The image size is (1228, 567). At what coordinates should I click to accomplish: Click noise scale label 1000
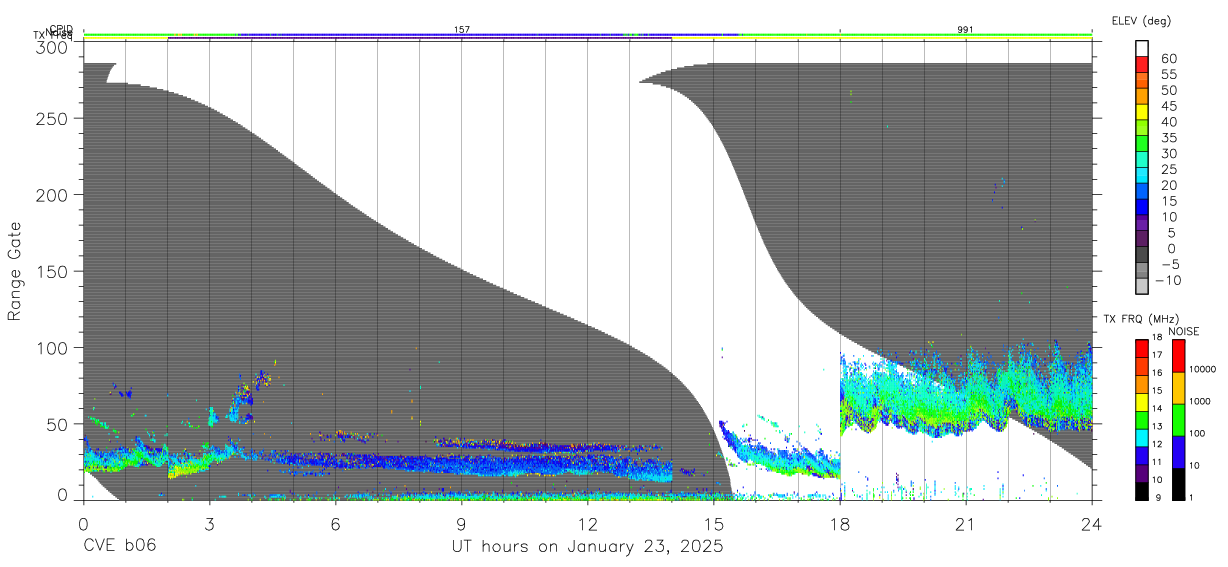[1199, 401]
